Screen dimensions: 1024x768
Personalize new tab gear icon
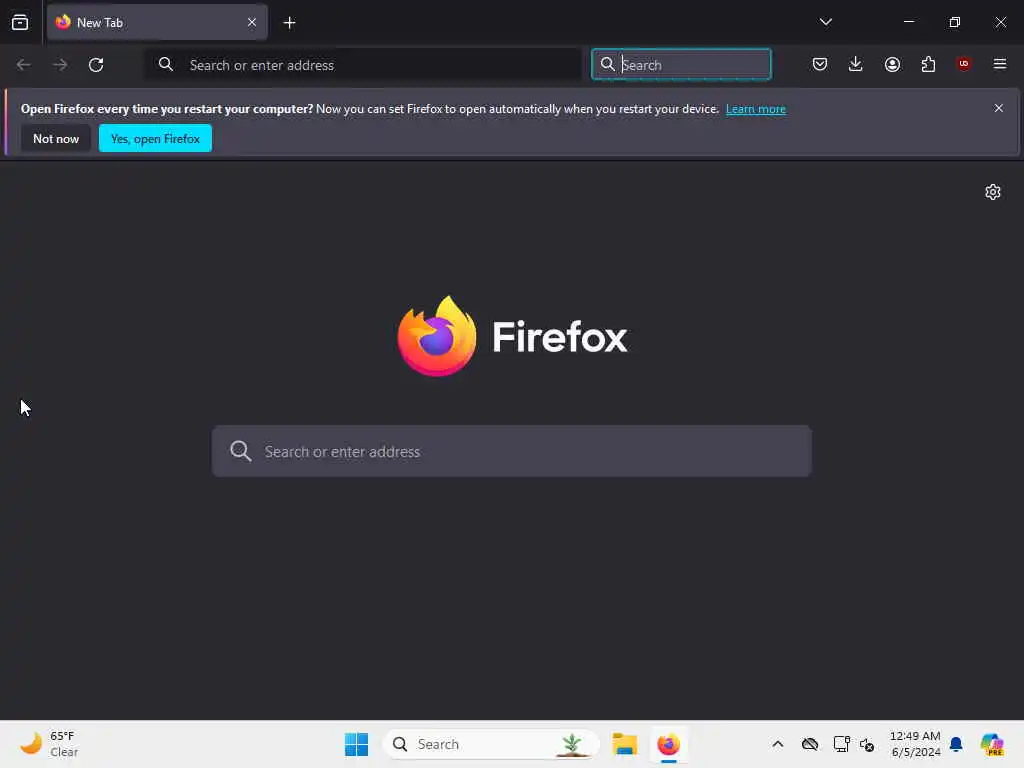[993, 192]
